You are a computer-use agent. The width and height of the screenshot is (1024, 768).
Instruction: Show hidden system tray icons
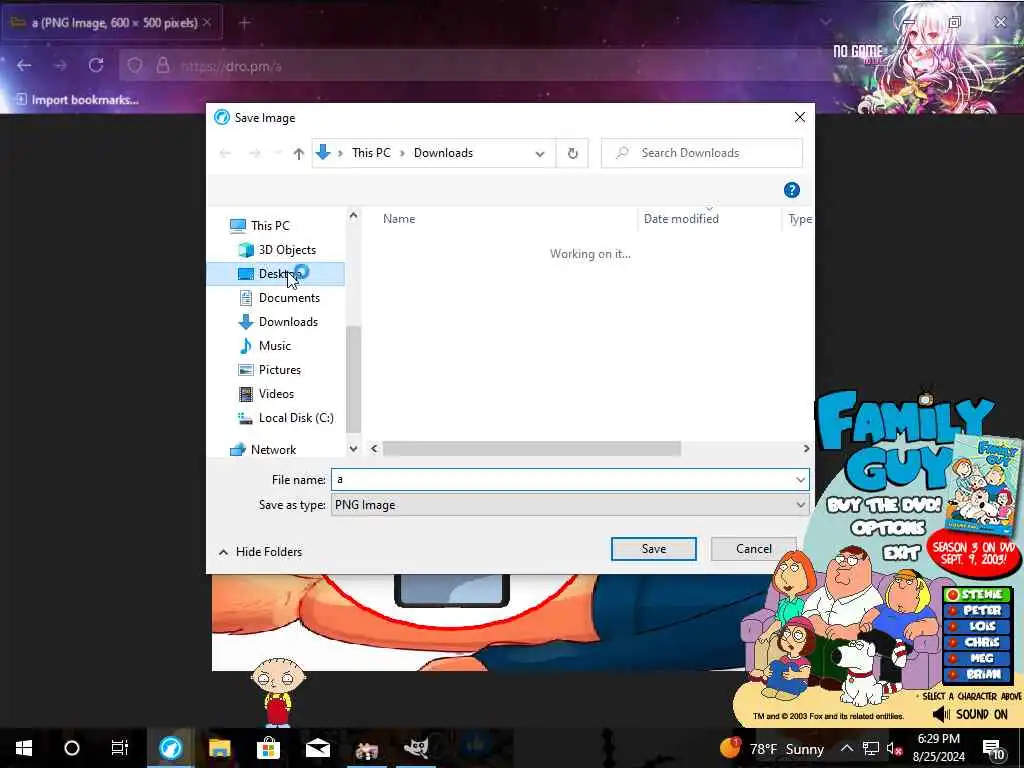(x=846, y=748)
